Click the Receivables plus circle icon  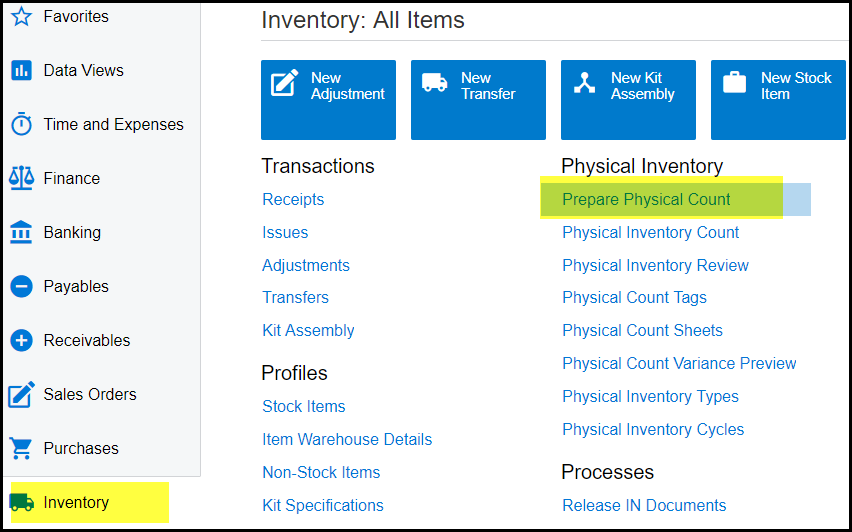click(21, 341)
